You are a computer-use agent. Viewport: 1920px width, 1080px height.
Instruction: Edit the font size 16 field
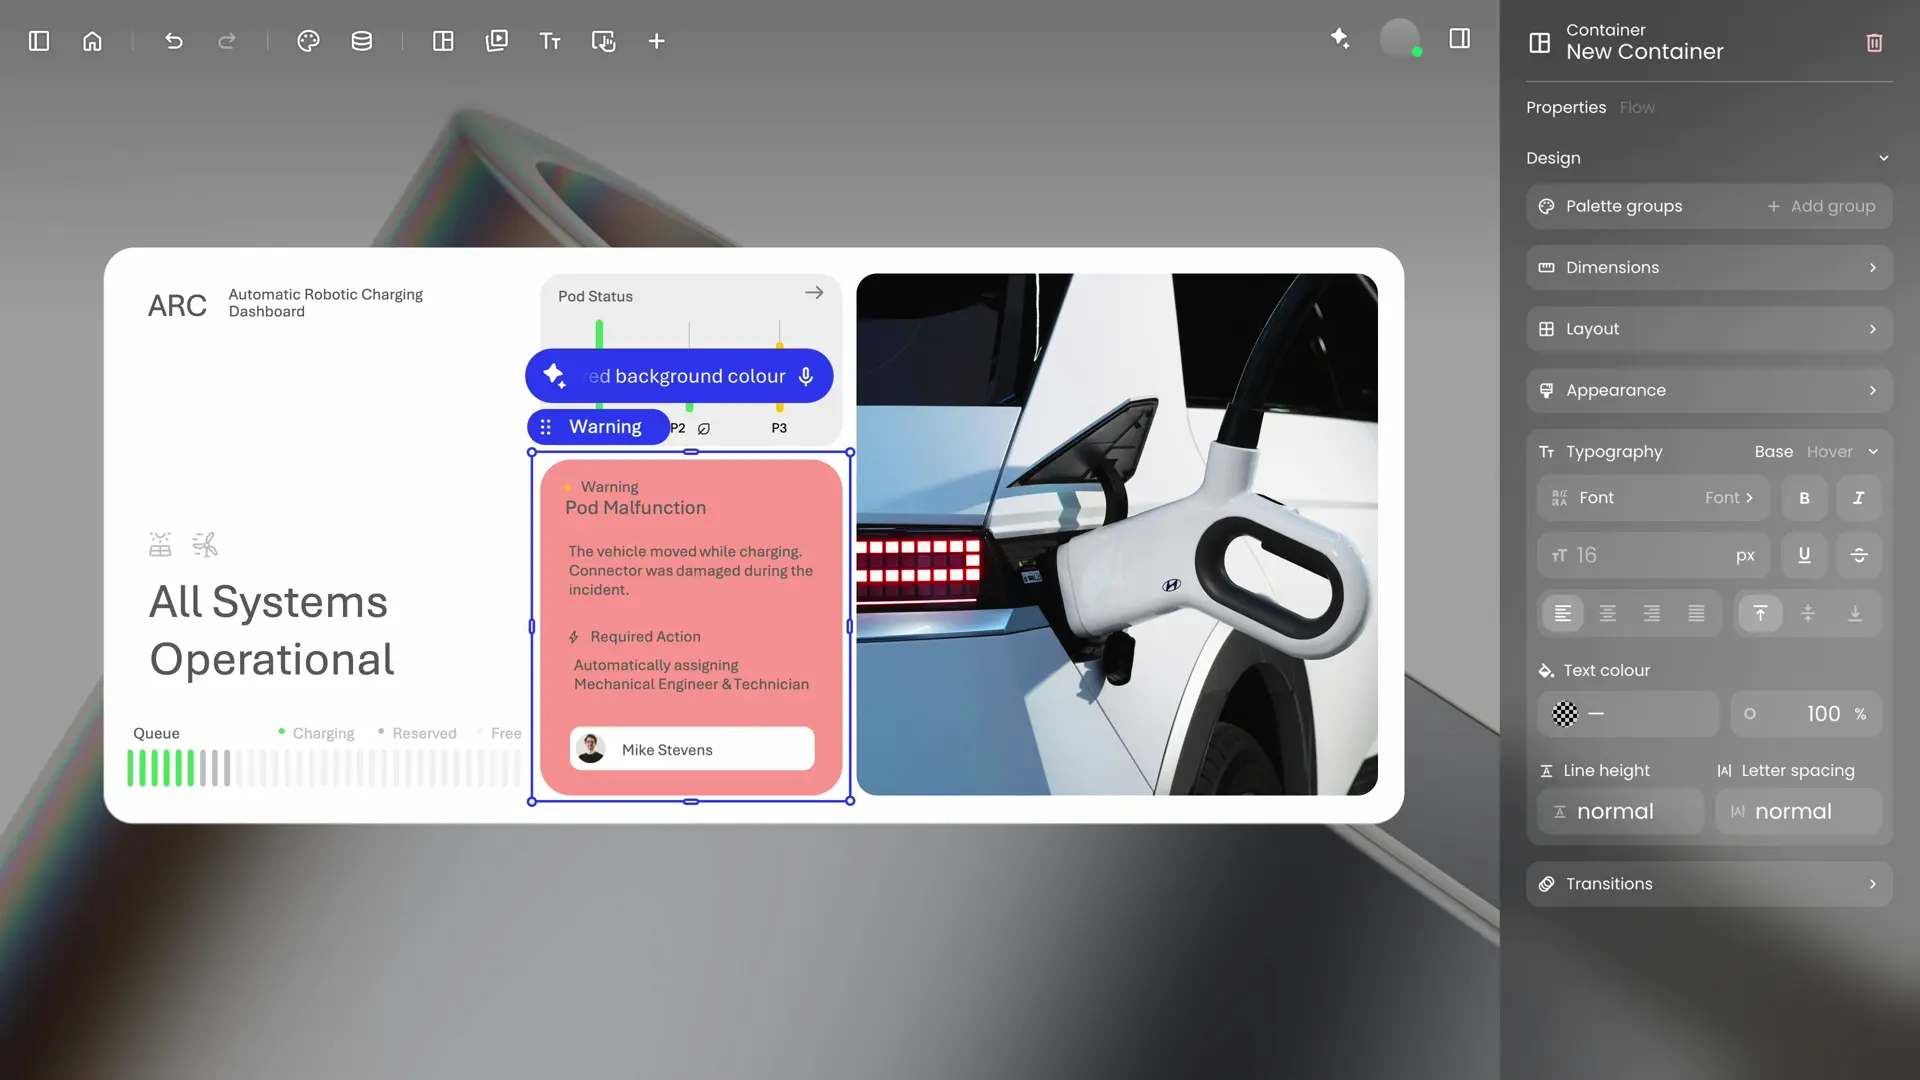(1653, 555)
